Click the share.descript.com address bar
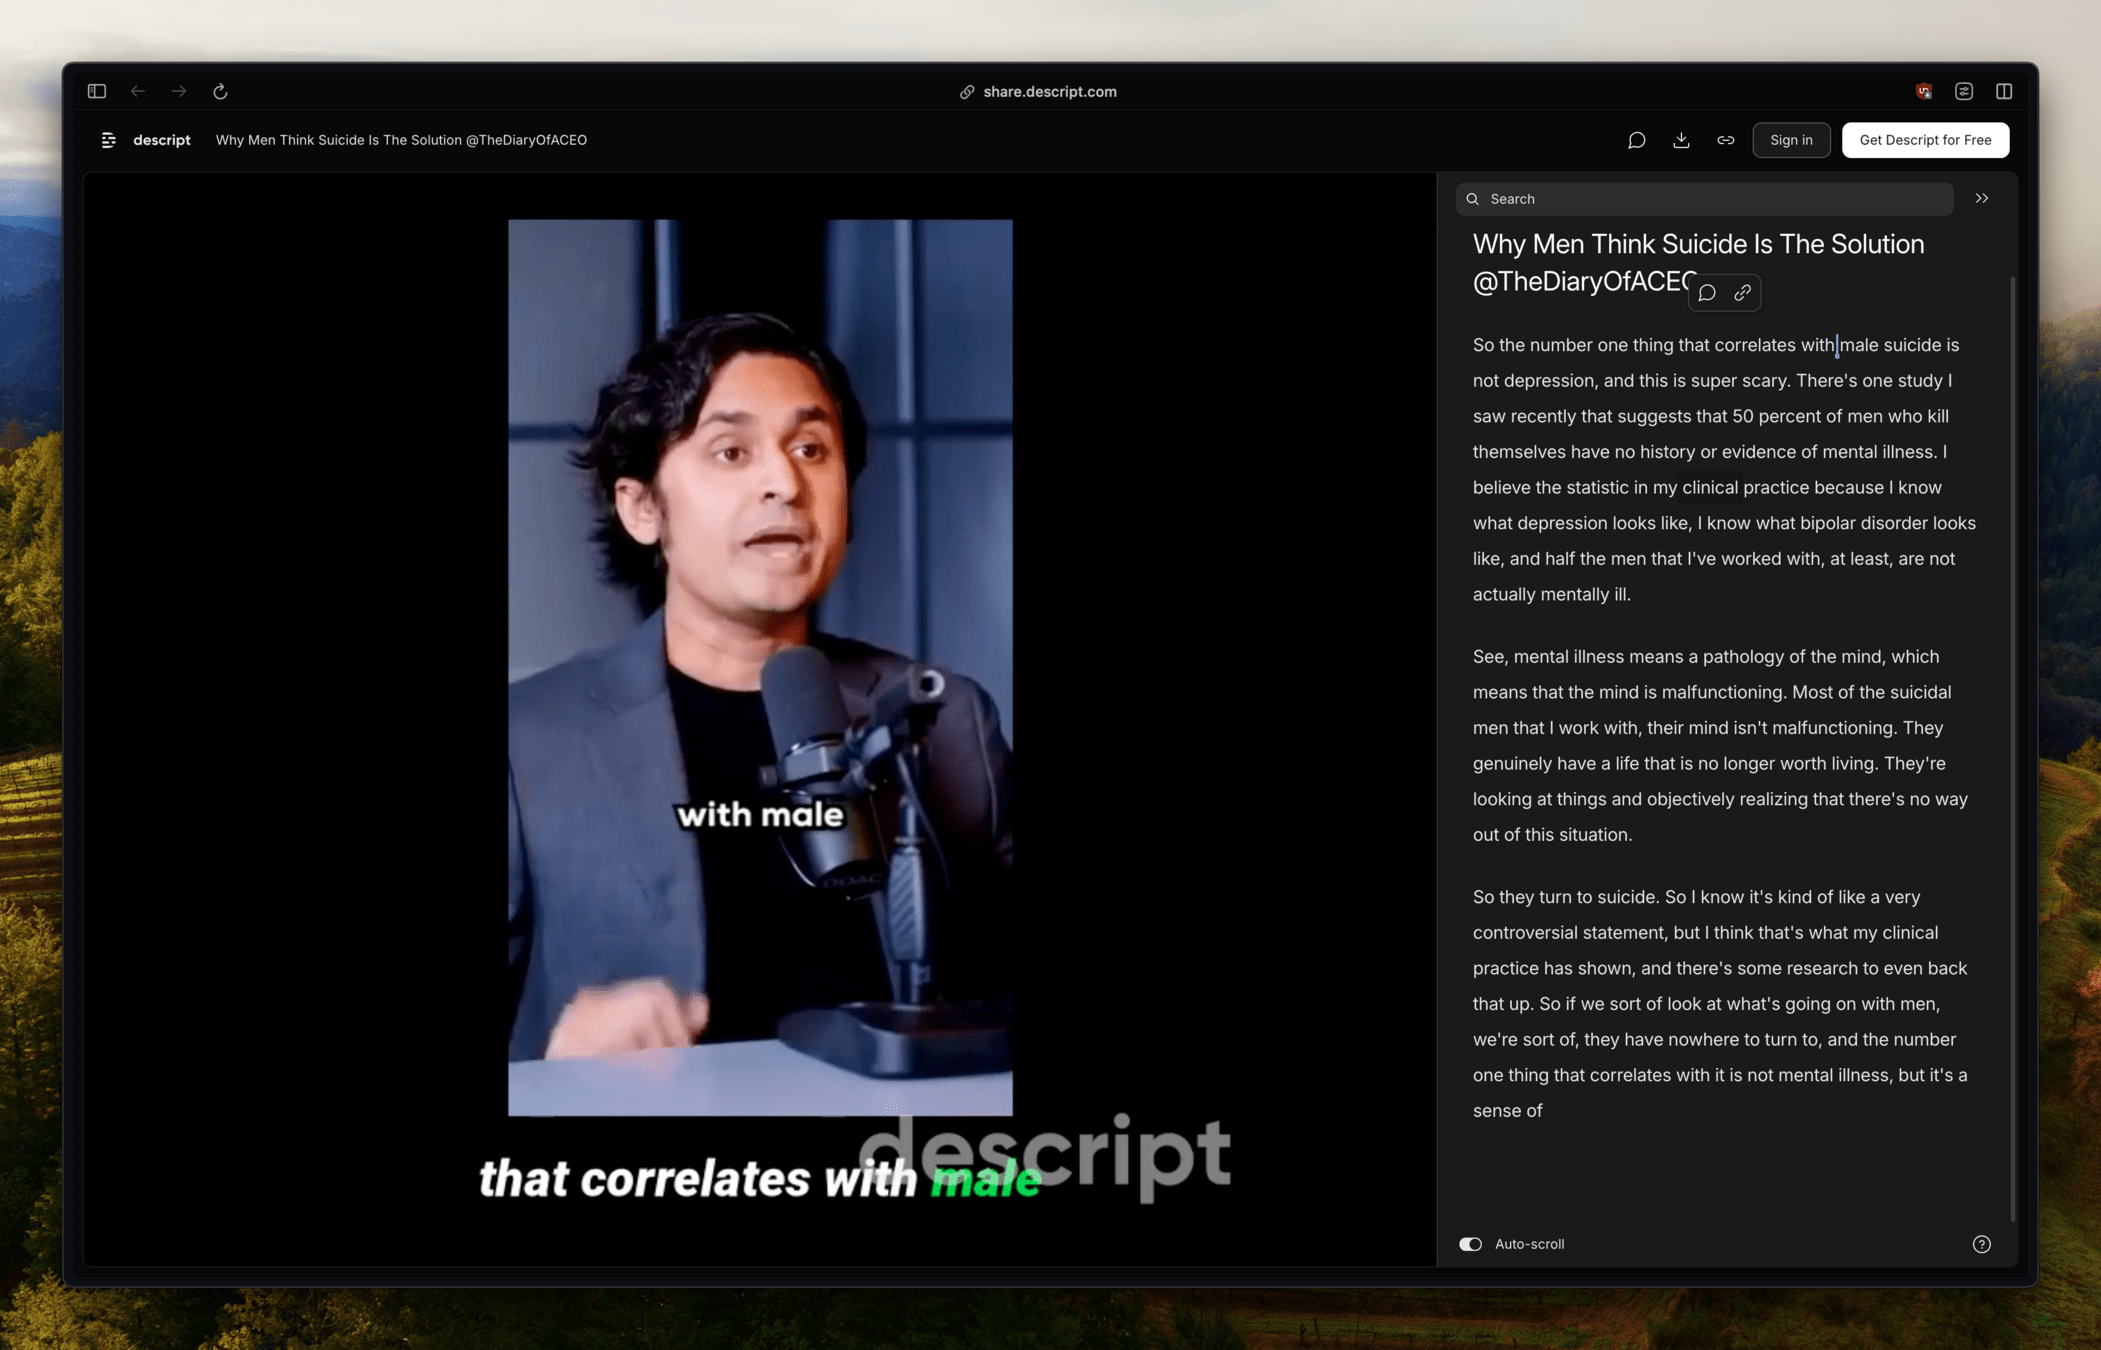2101x1350 pixels. [1049, 91]
